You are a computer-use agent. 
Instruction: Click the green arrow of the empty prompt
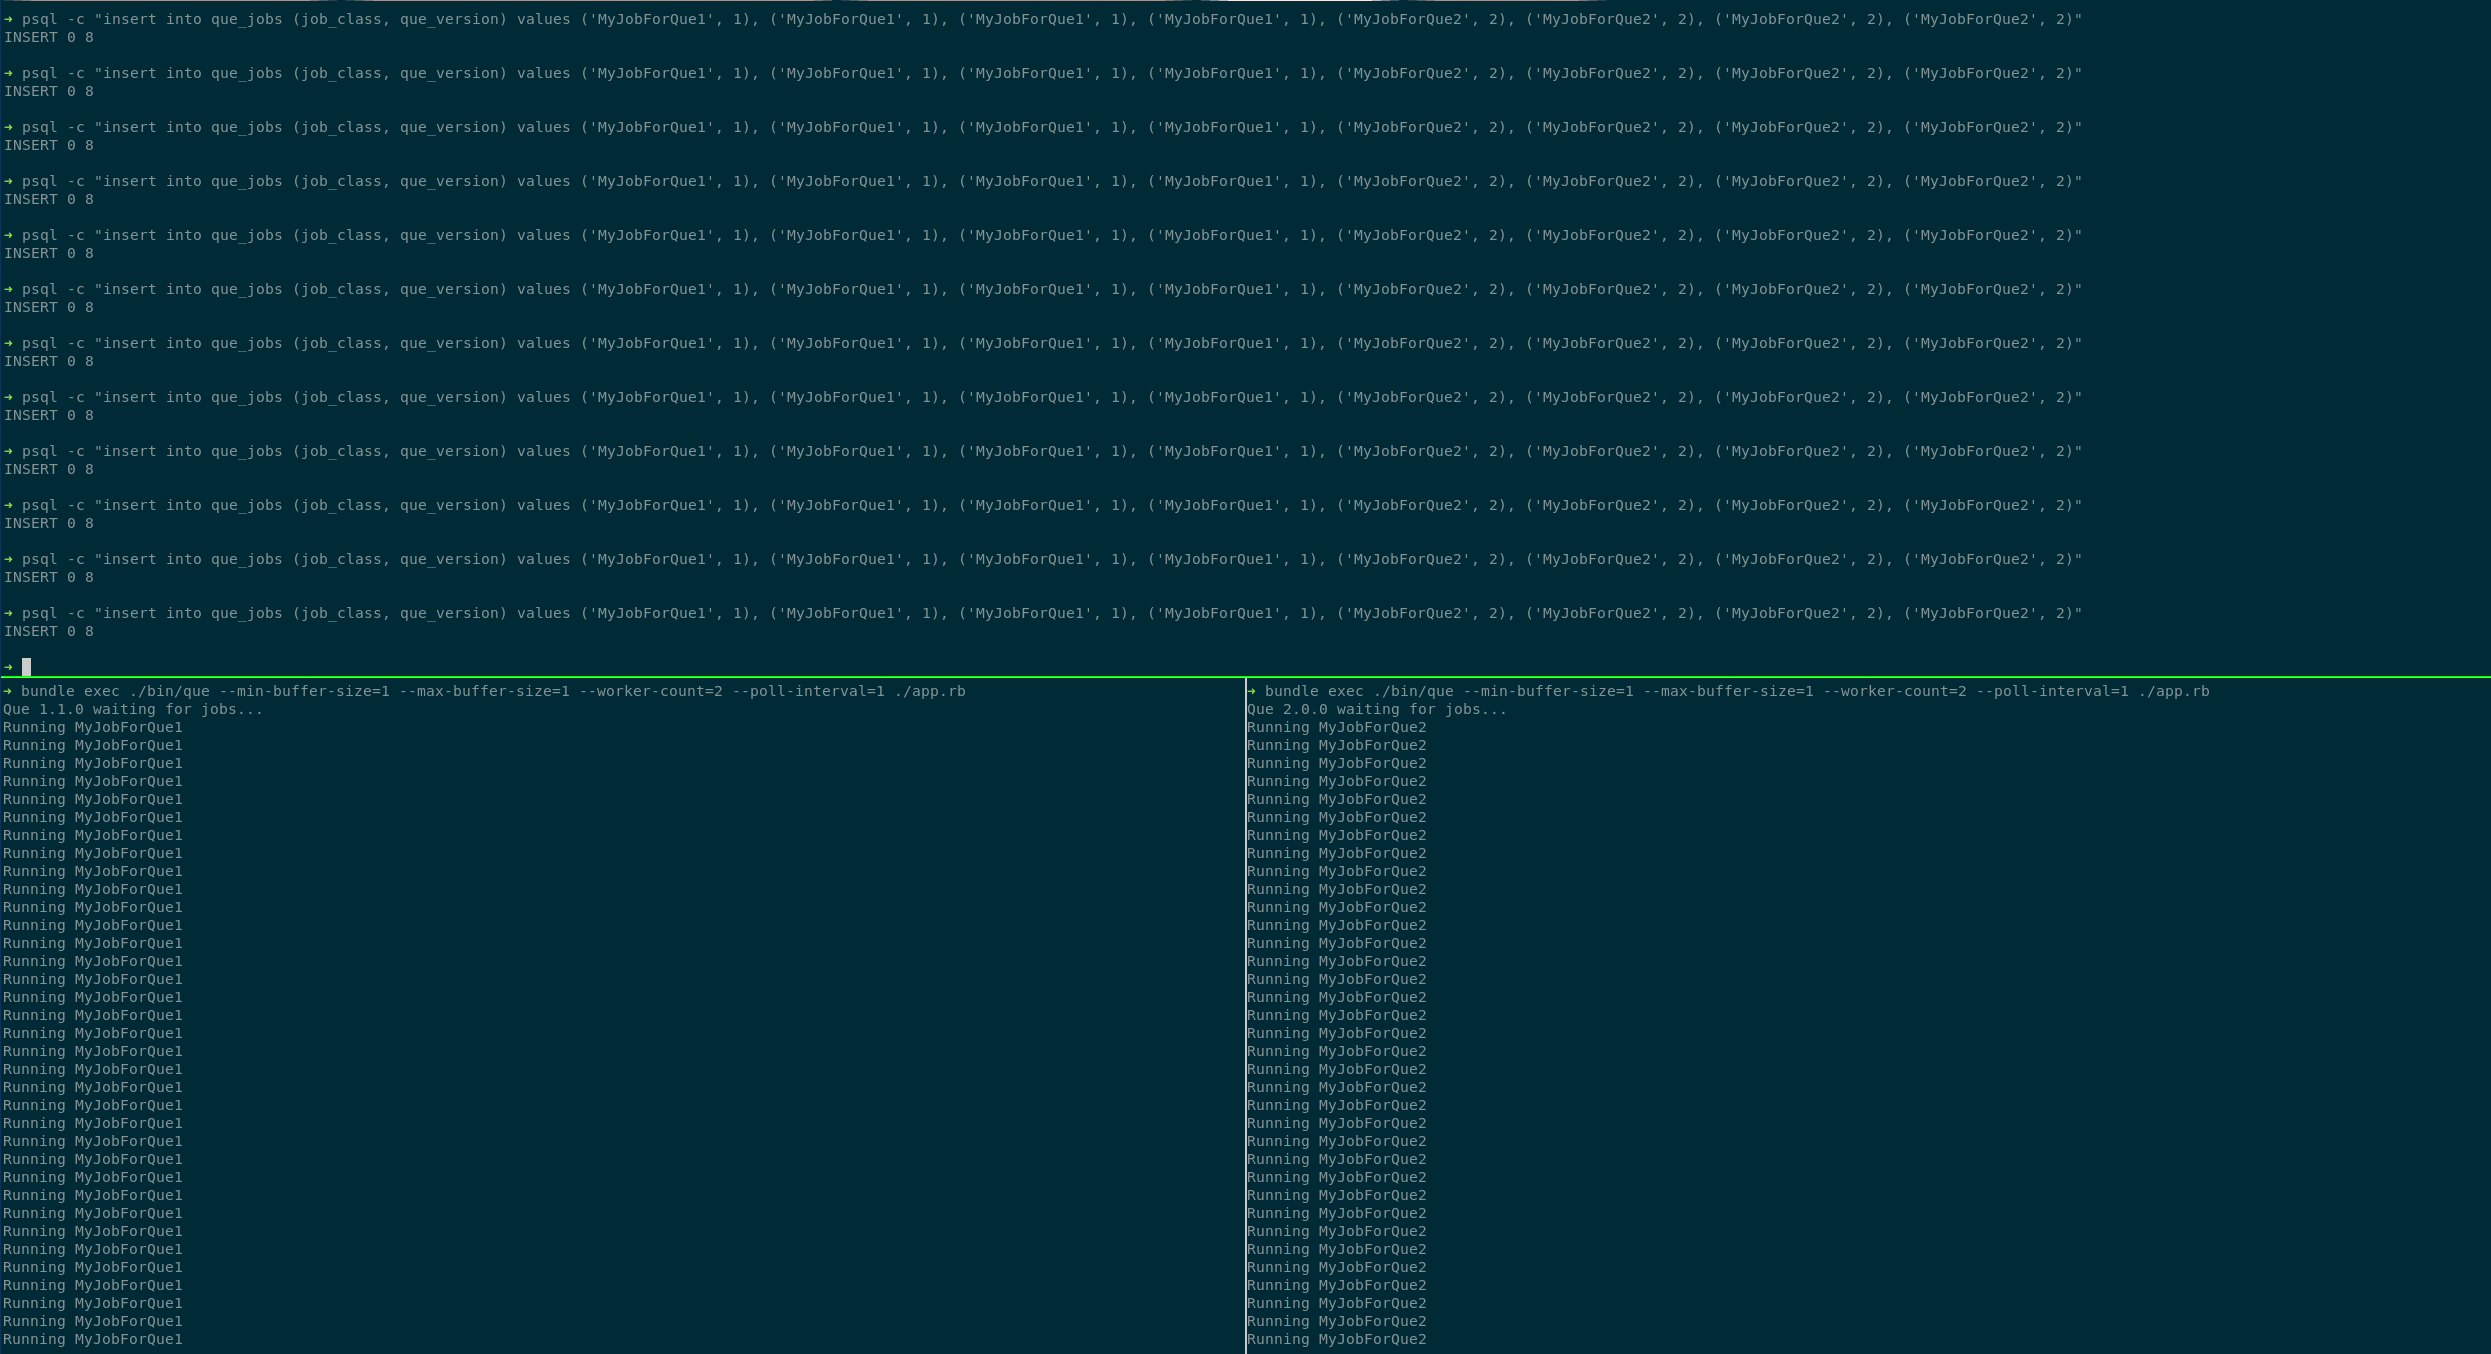point(9,667)
